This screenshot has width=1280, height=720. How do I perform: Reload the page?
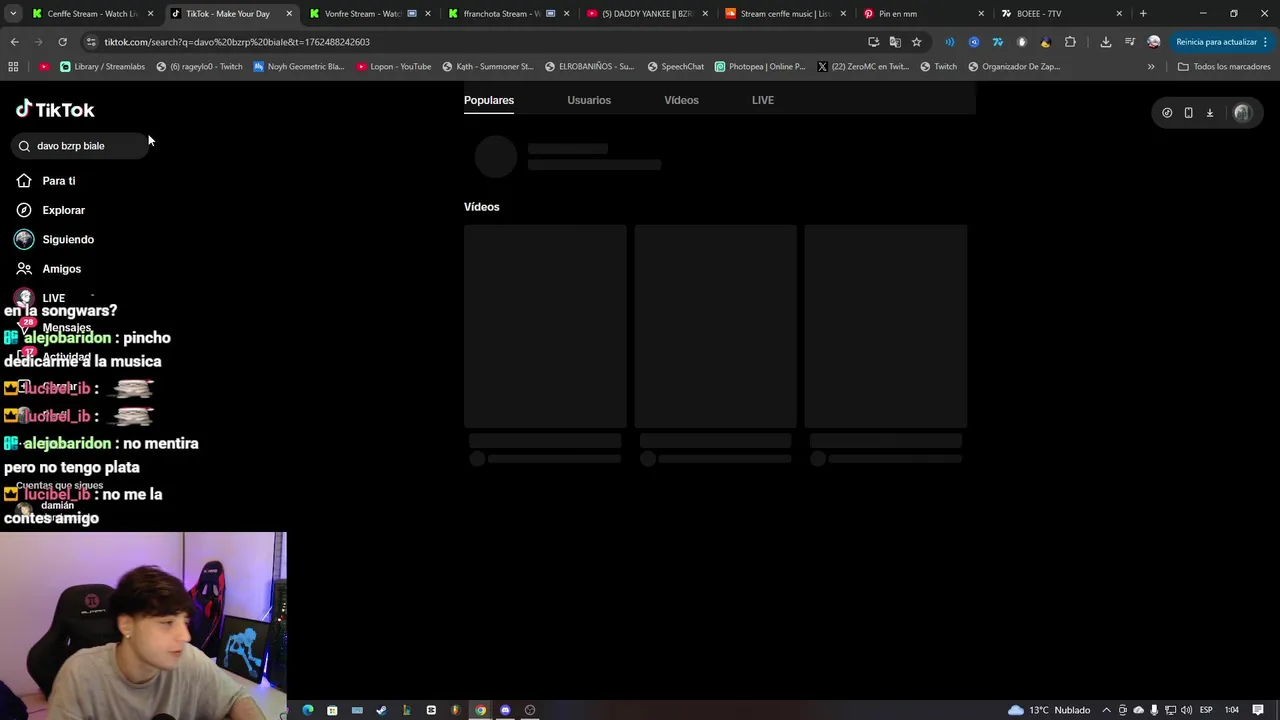click(62, 42)
